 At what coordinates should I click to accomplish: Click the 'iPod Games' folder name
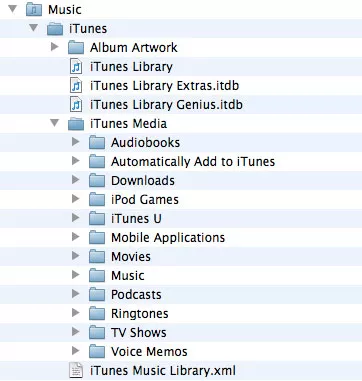click(145, 199)
